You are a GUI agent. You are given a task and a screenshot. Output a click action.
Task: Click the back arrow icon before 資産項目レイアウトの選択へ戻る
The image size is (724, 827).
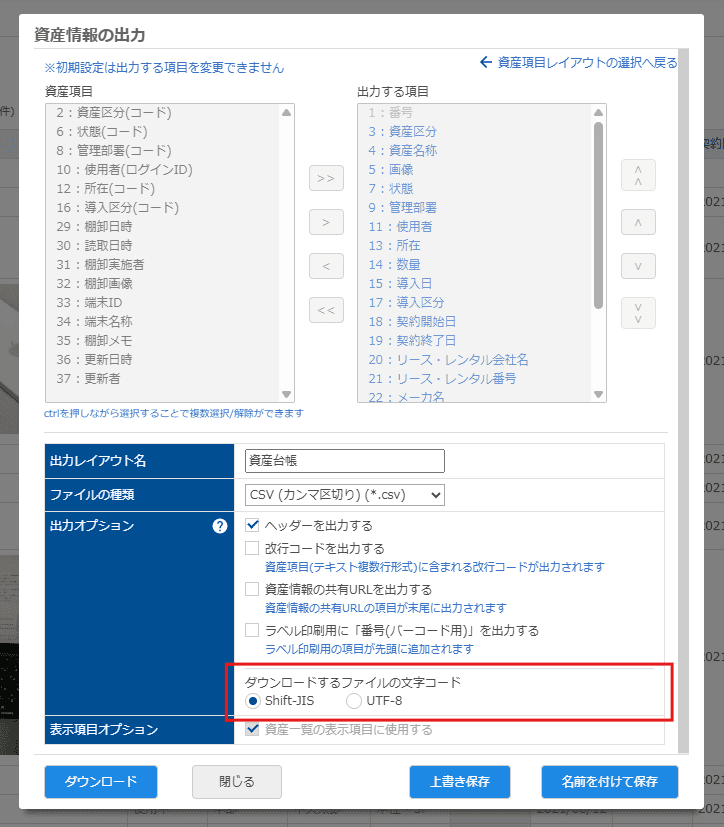pyautogui.click(x=486, y=62)
